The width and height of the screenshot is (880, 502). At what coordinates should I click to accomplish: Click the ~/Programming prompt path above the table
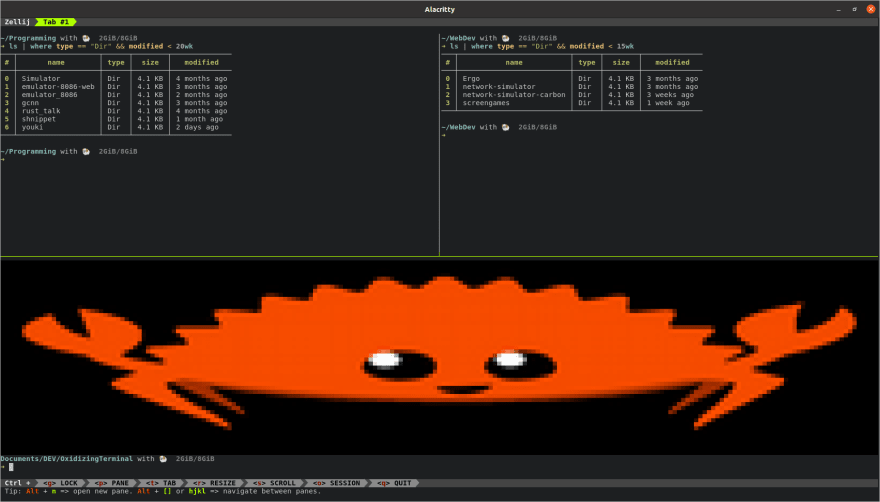28,38
